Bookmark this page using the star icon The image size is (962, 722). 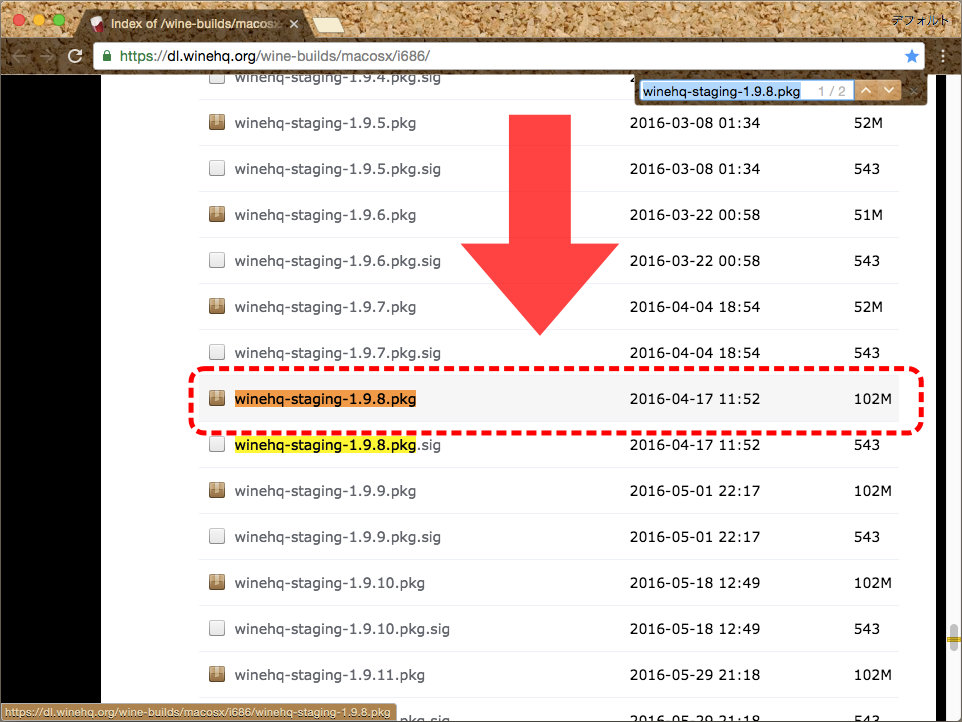(x=912, y=56)
